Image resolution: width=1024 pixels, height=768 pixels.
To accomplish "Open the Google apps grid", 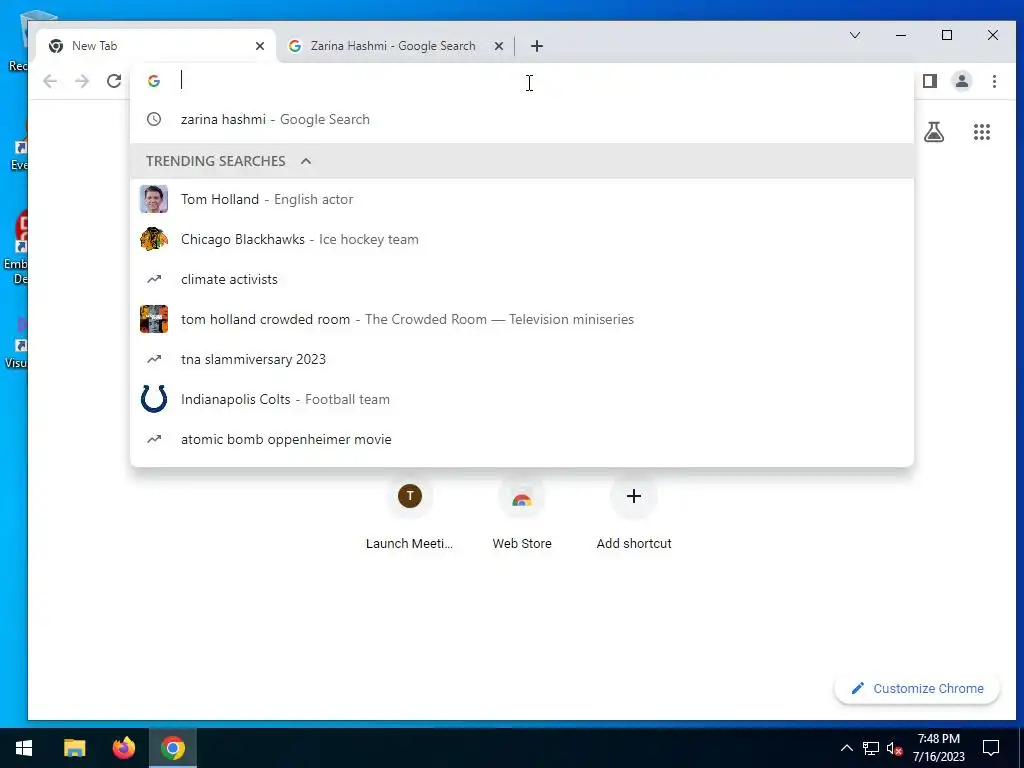I will [x=982, y=133].
